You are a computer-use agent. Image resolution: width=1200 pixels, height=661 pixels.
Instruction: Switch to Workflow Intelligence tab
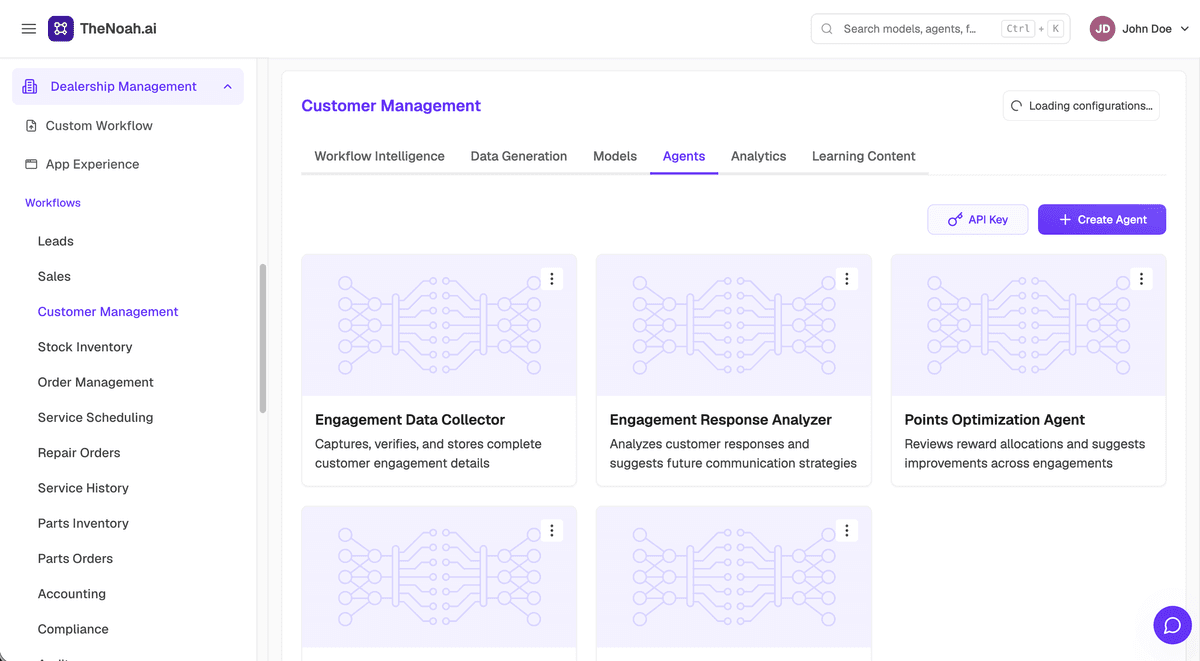(379, 156)
